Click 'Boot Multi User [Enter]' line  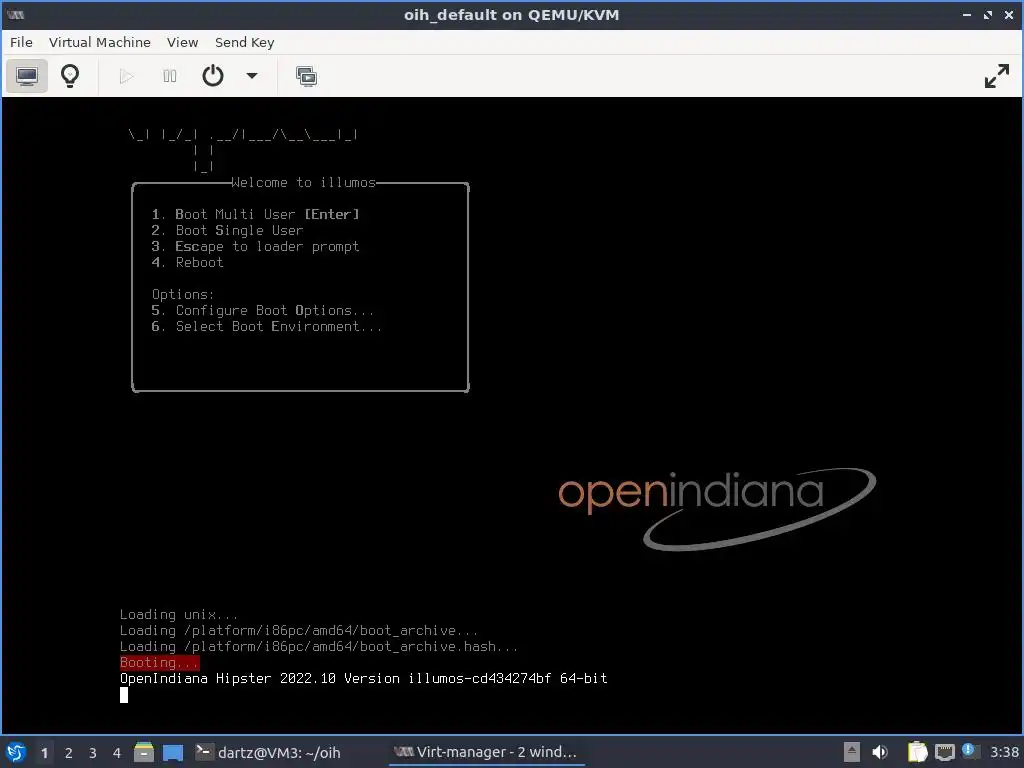pyautogui.click(x=255, y=214)
